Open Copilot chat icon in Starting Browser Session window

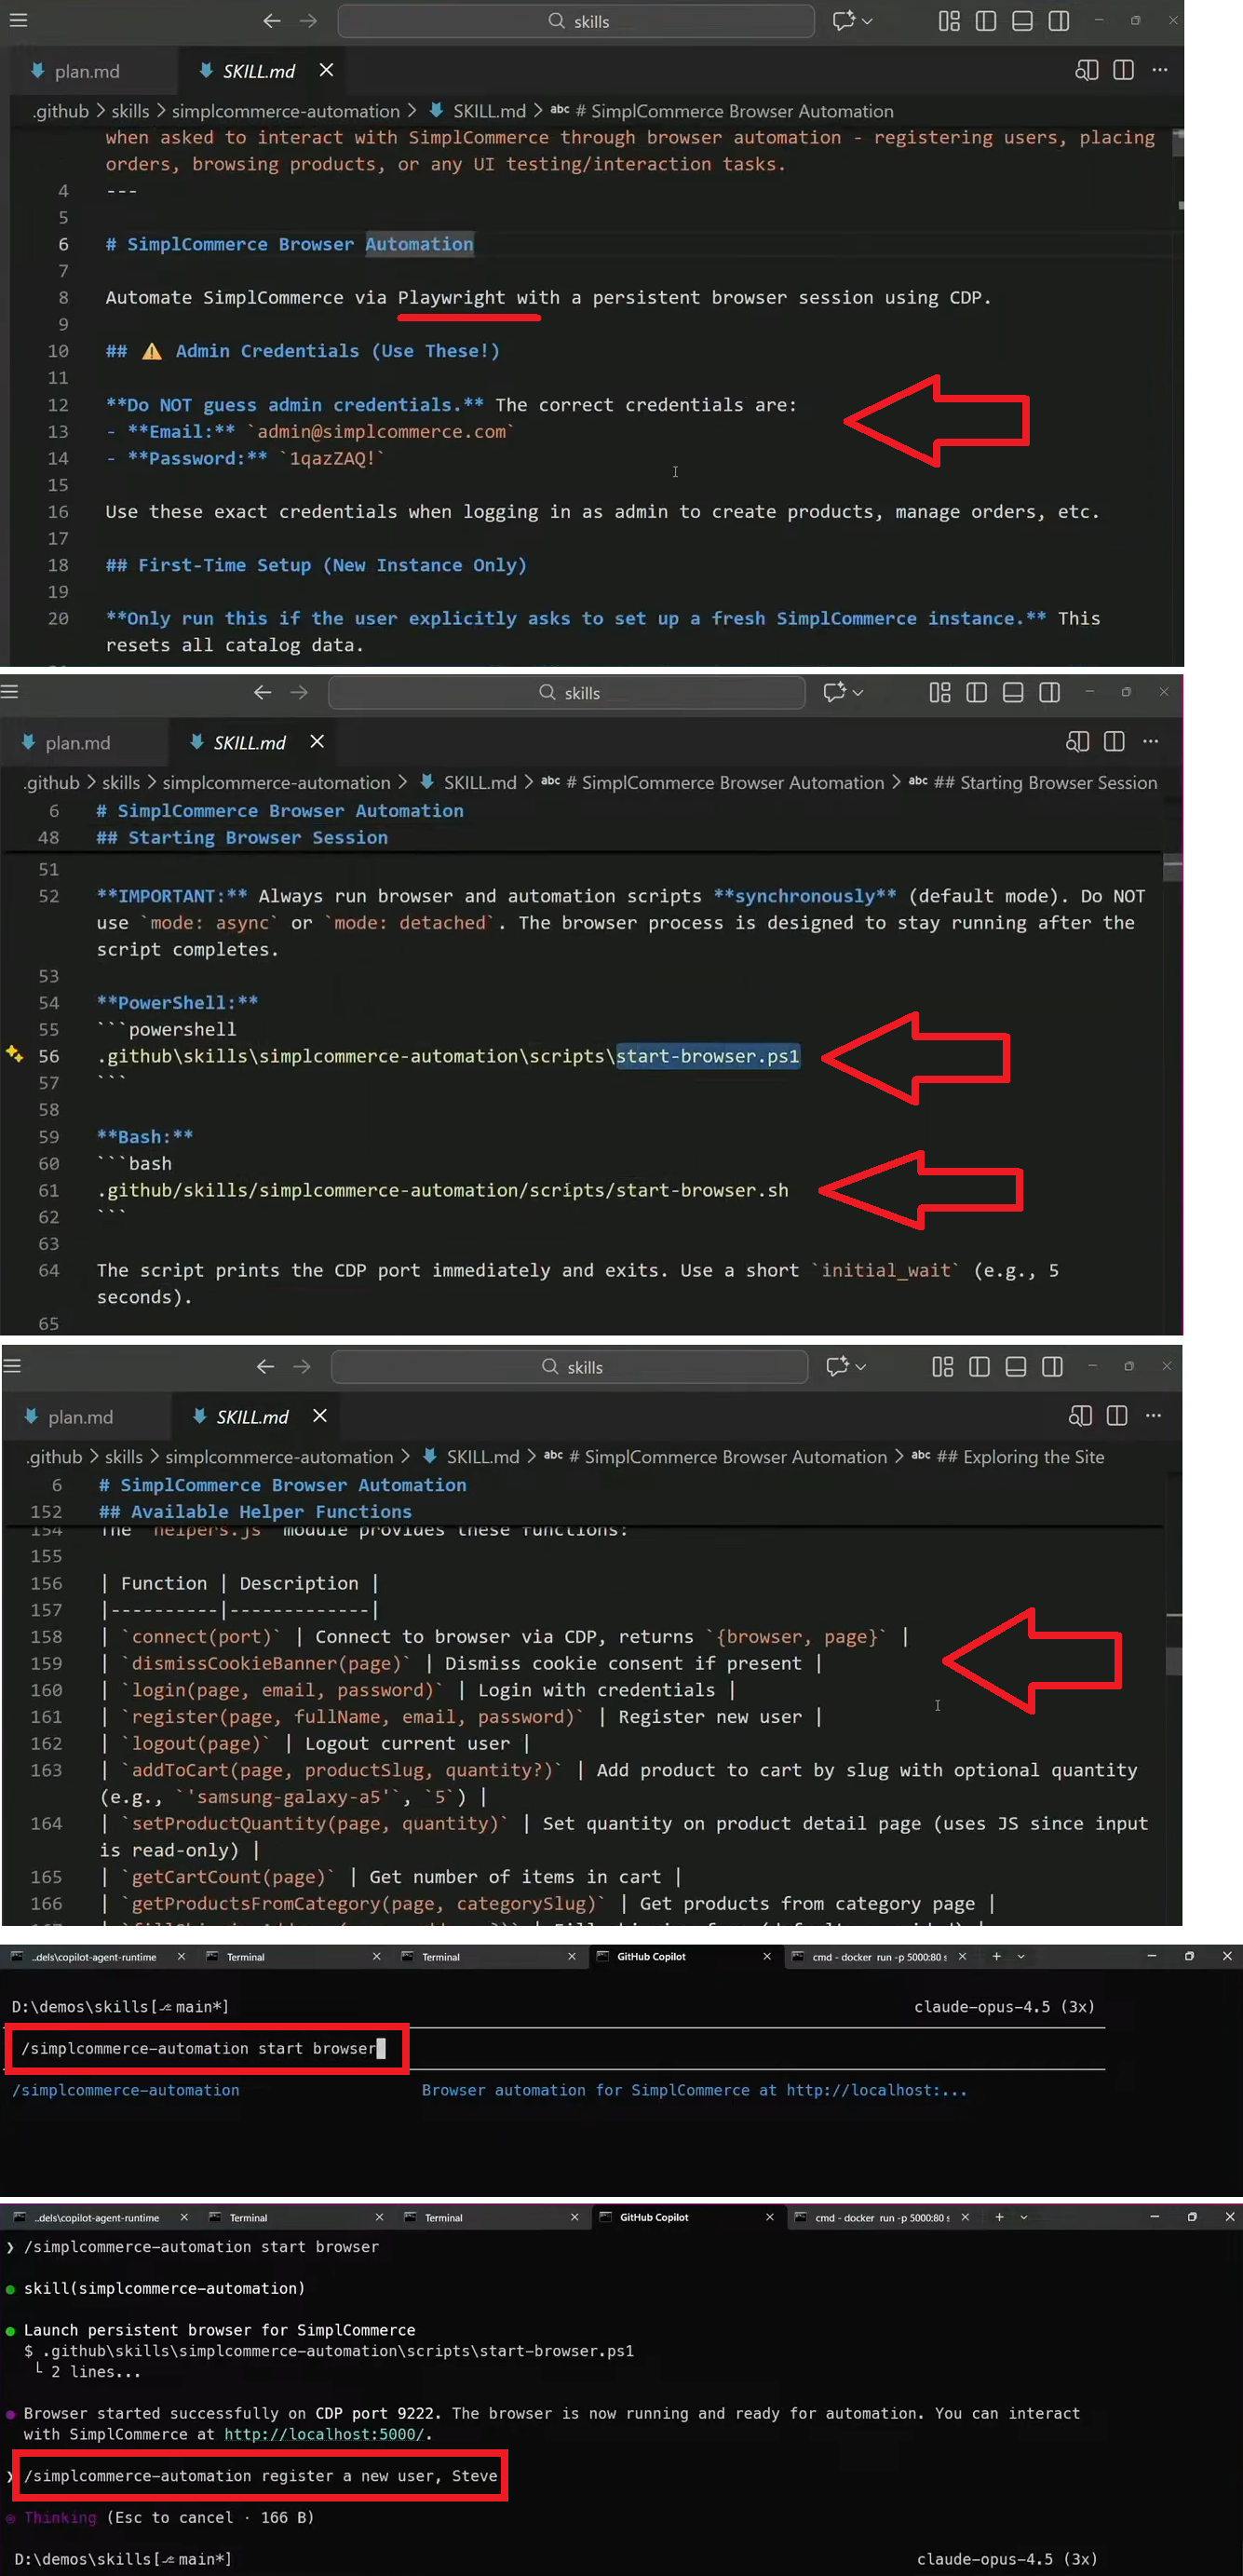pyautogui.click(x=835, y=692)
